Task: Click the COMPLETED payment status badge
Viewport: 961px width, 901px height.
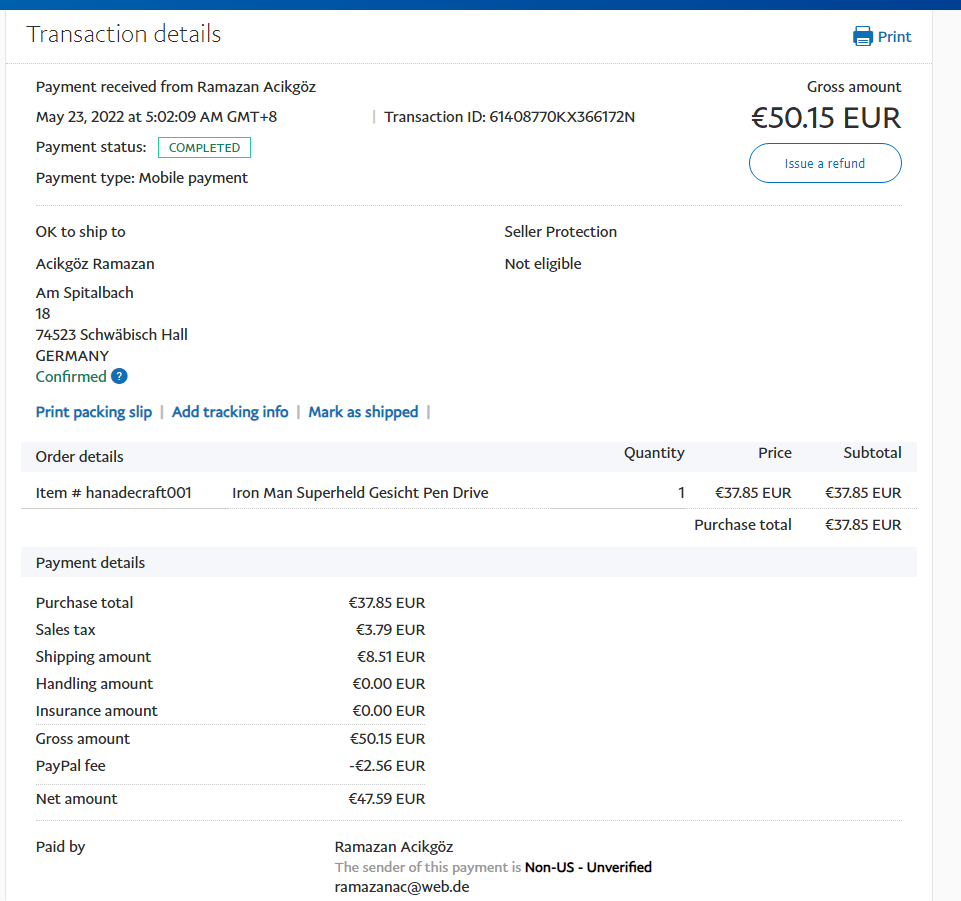Action: [204, 148]
